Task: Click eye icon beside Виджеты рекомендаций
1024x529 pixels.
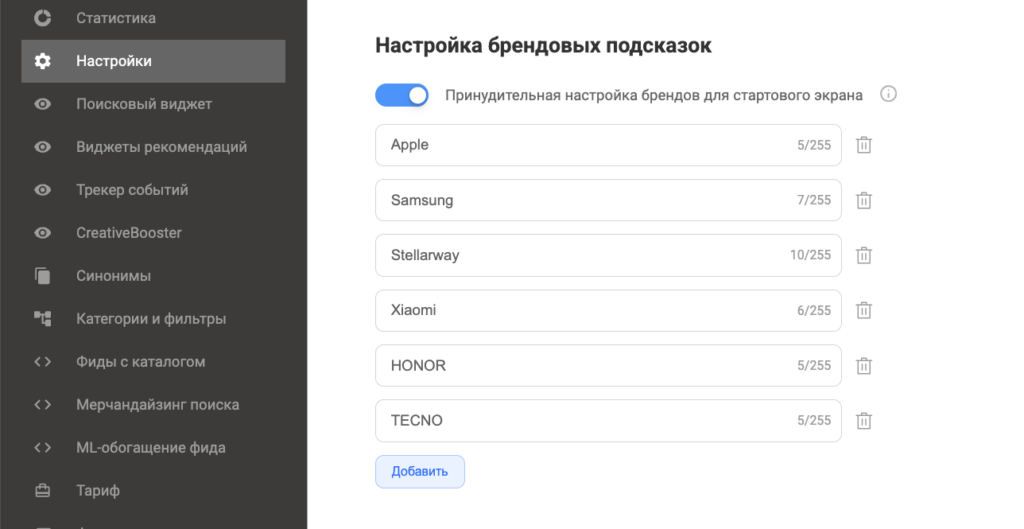Action: point(42,147)
